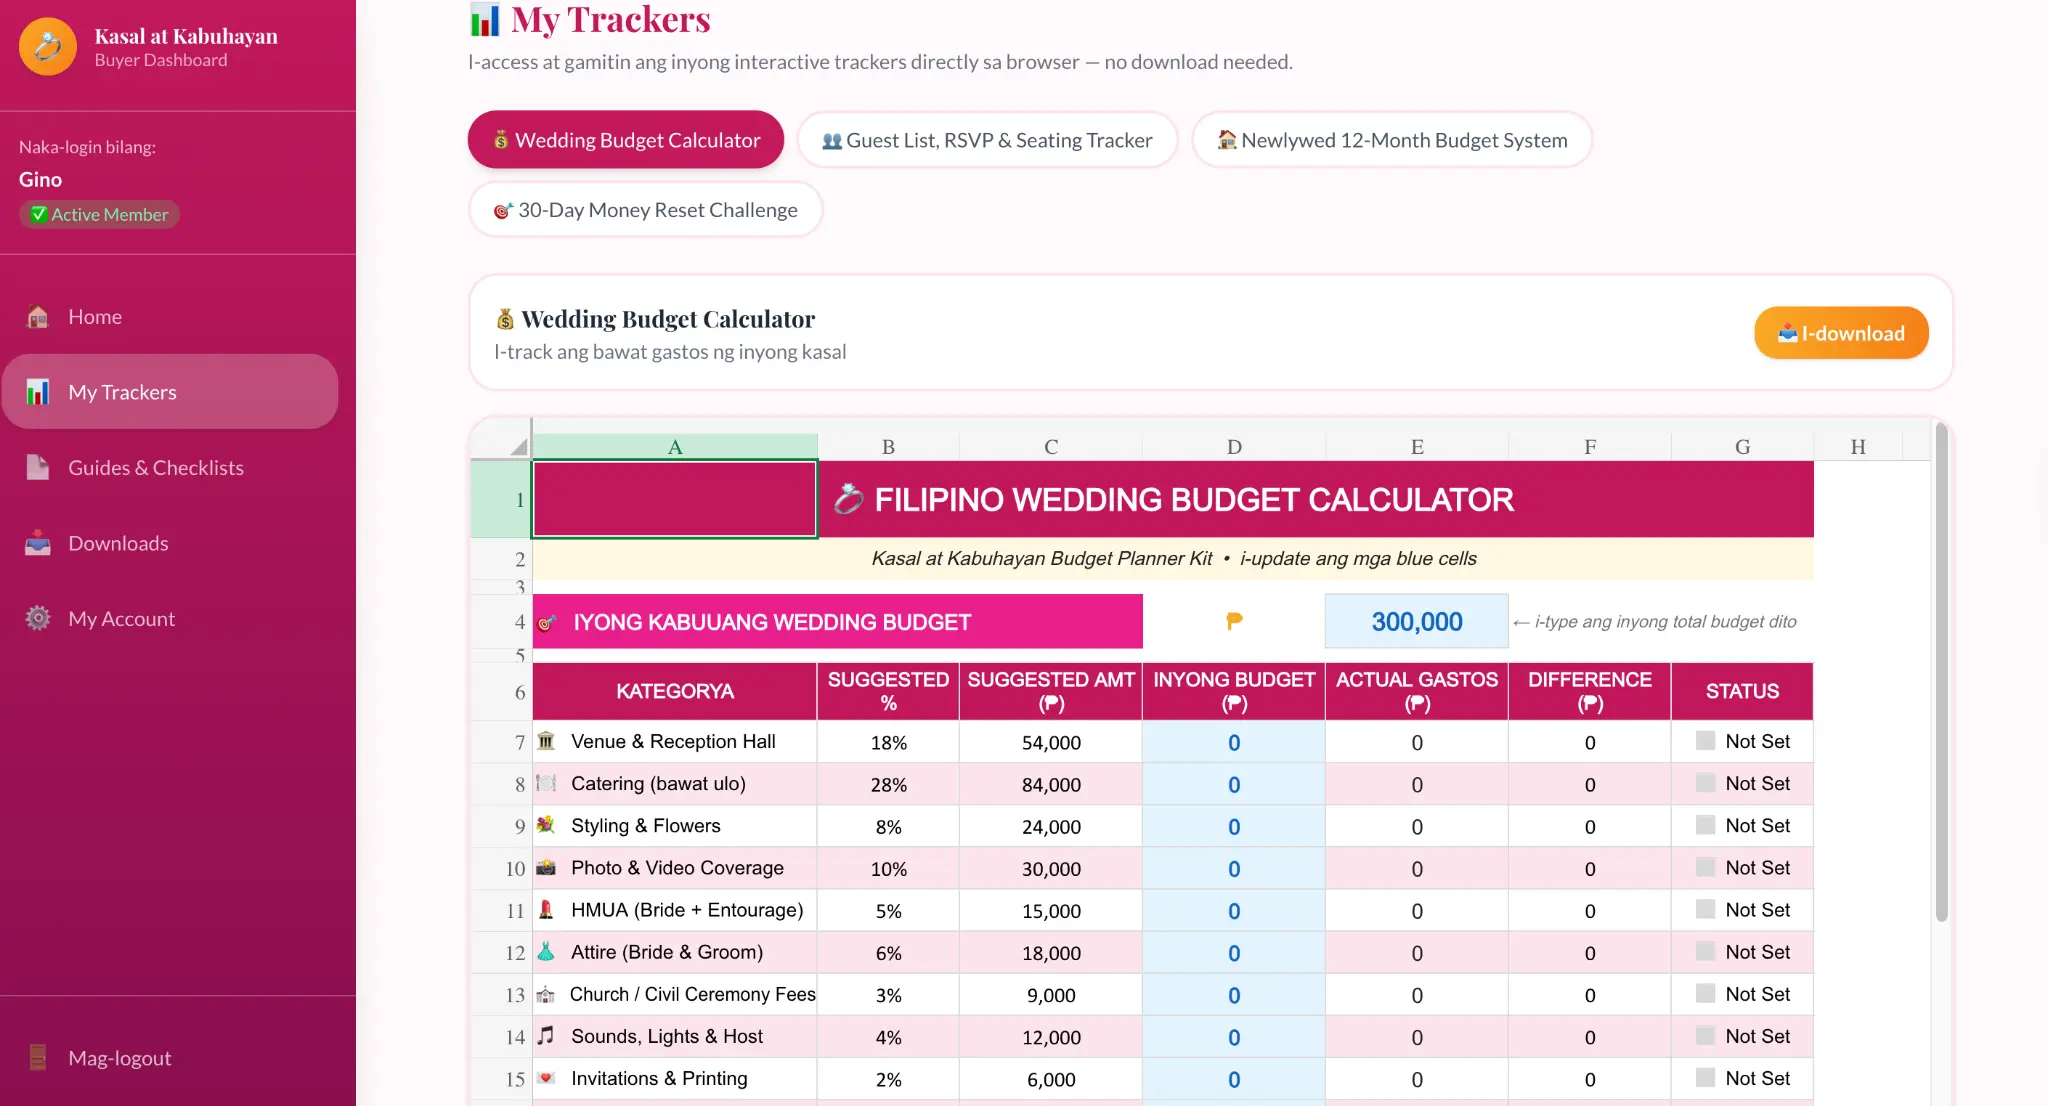Click the My Trackers bar chart icon

tap(38, 392)
